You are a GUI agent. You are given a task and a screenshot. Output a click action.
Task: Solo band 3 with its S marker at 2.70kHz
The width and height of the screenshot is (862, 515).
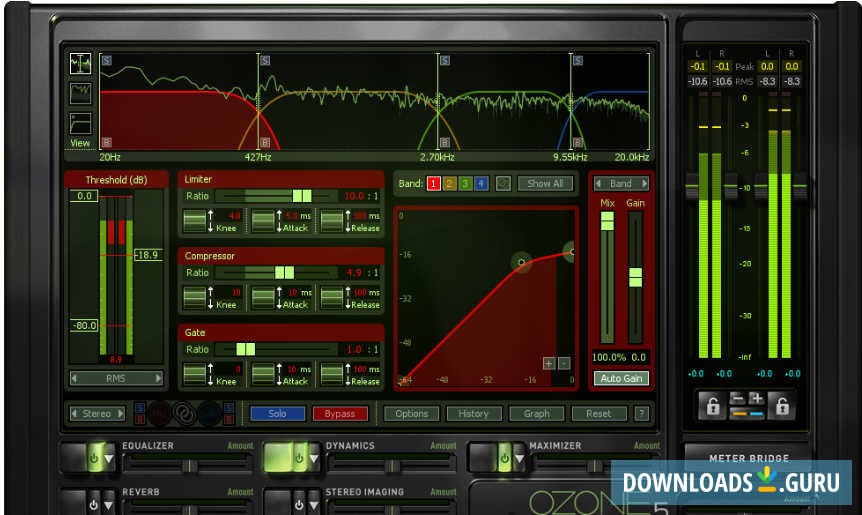click(445, 60)
